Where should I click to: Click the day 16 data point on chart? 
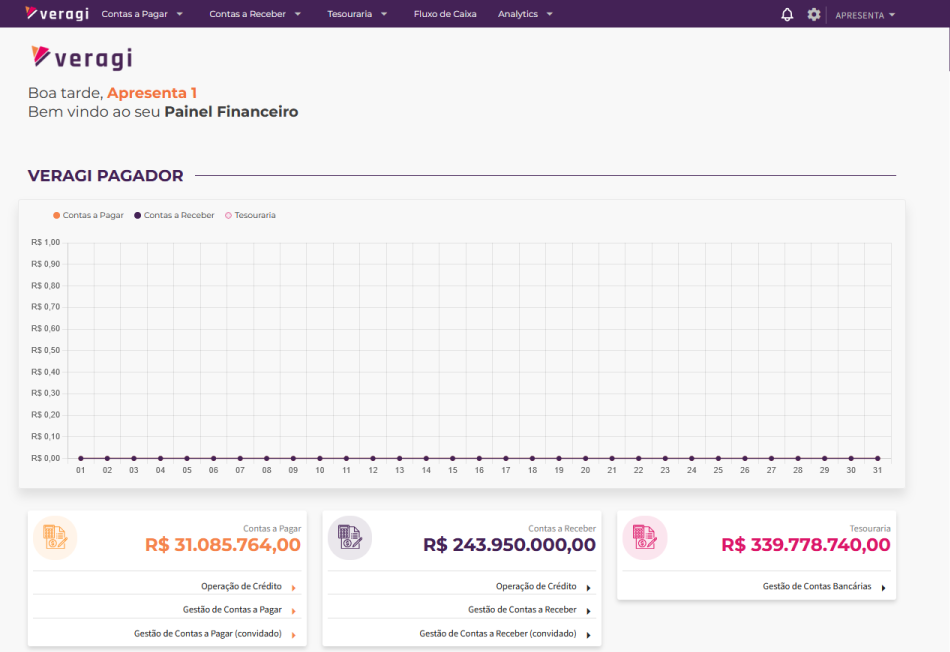point(479,458)
